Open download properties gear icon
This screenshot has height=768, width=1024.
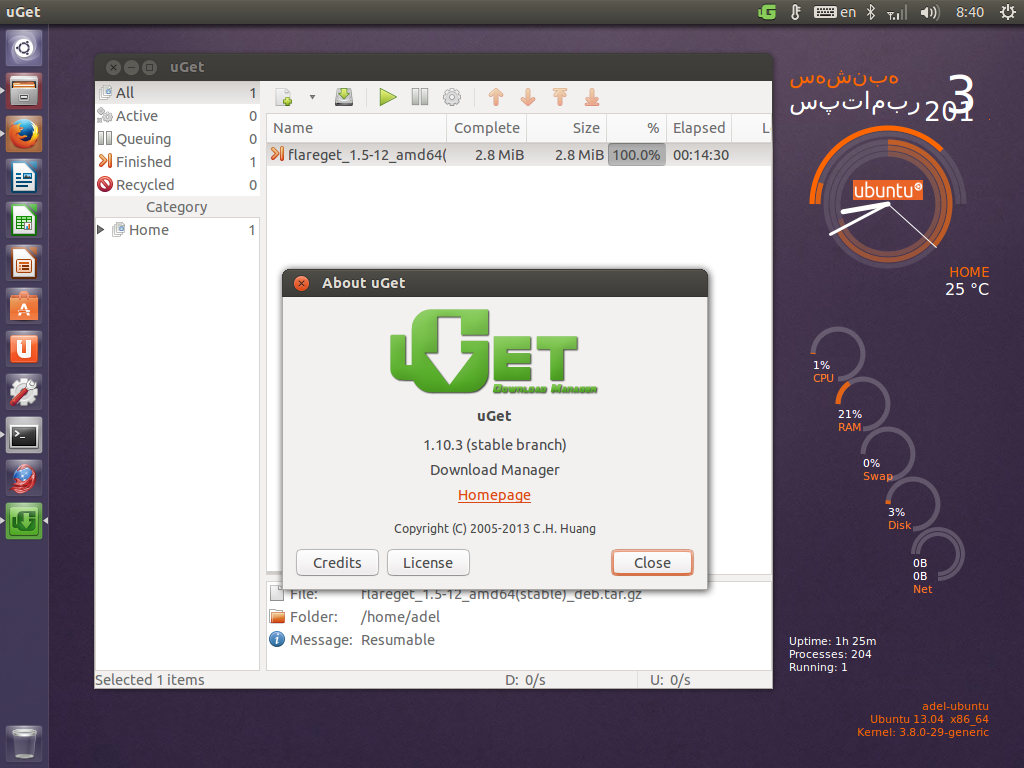click(x=452, y=97)
